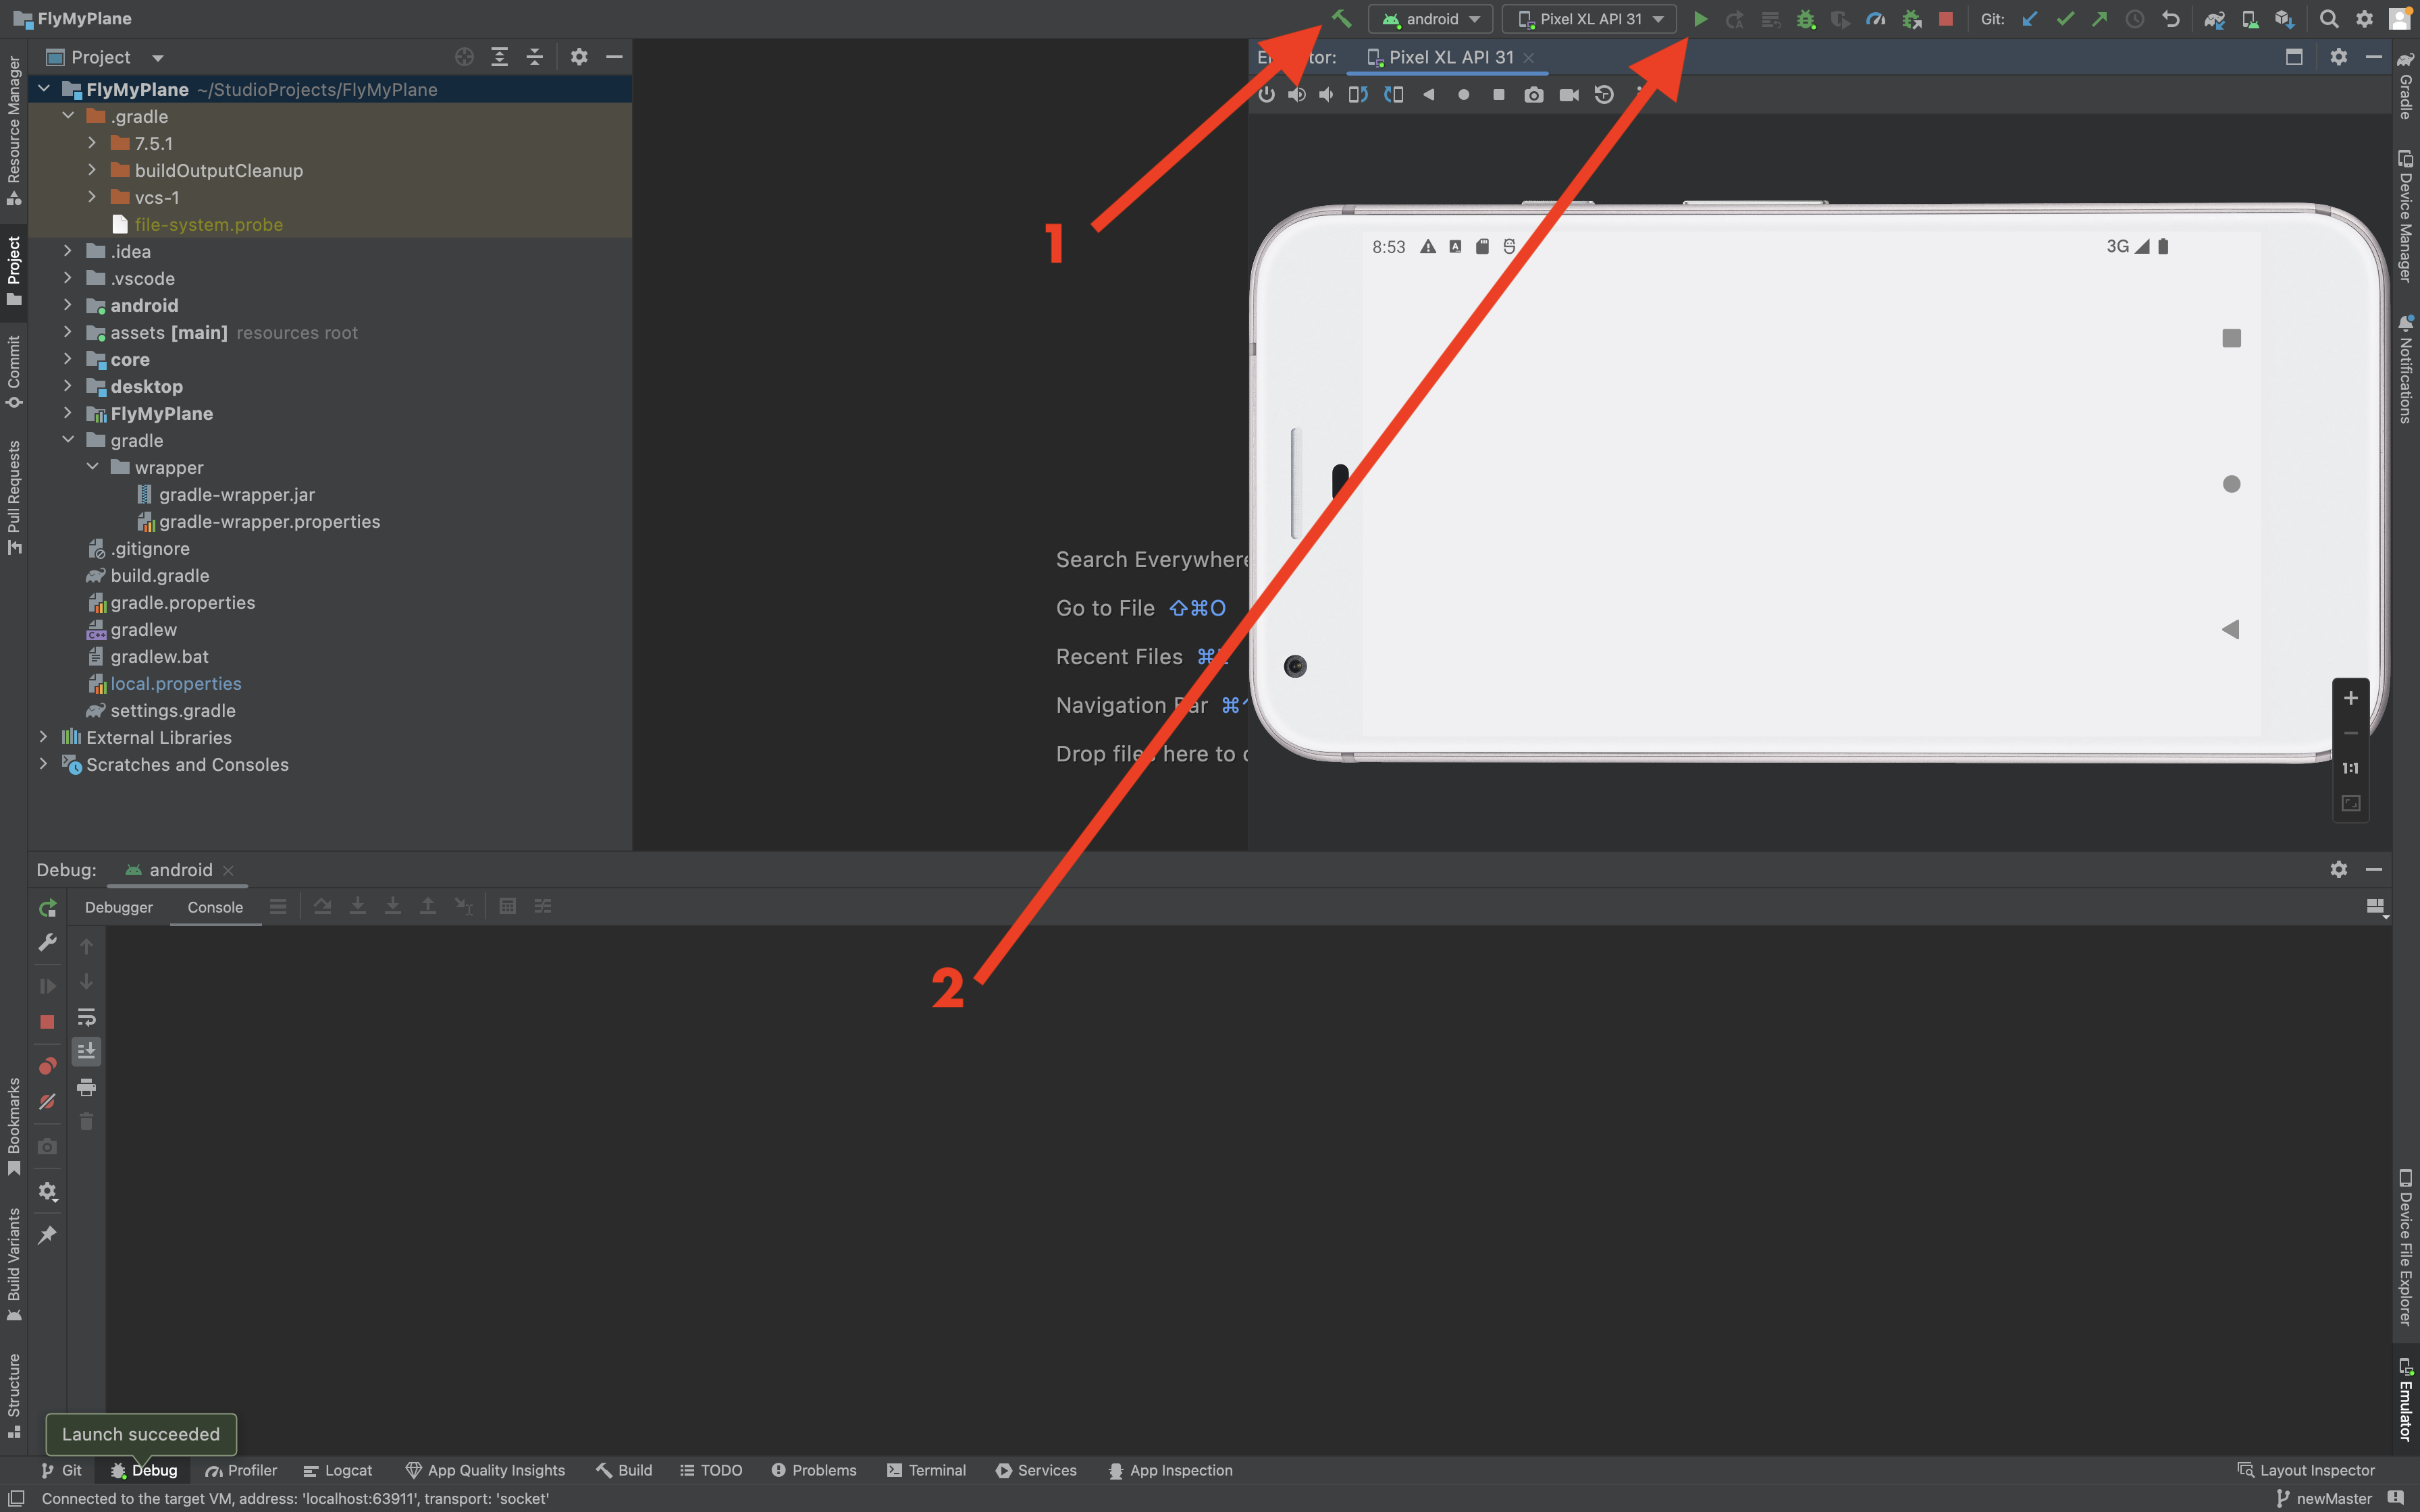Click the Make Project hammer icon

click(1342, 18)
